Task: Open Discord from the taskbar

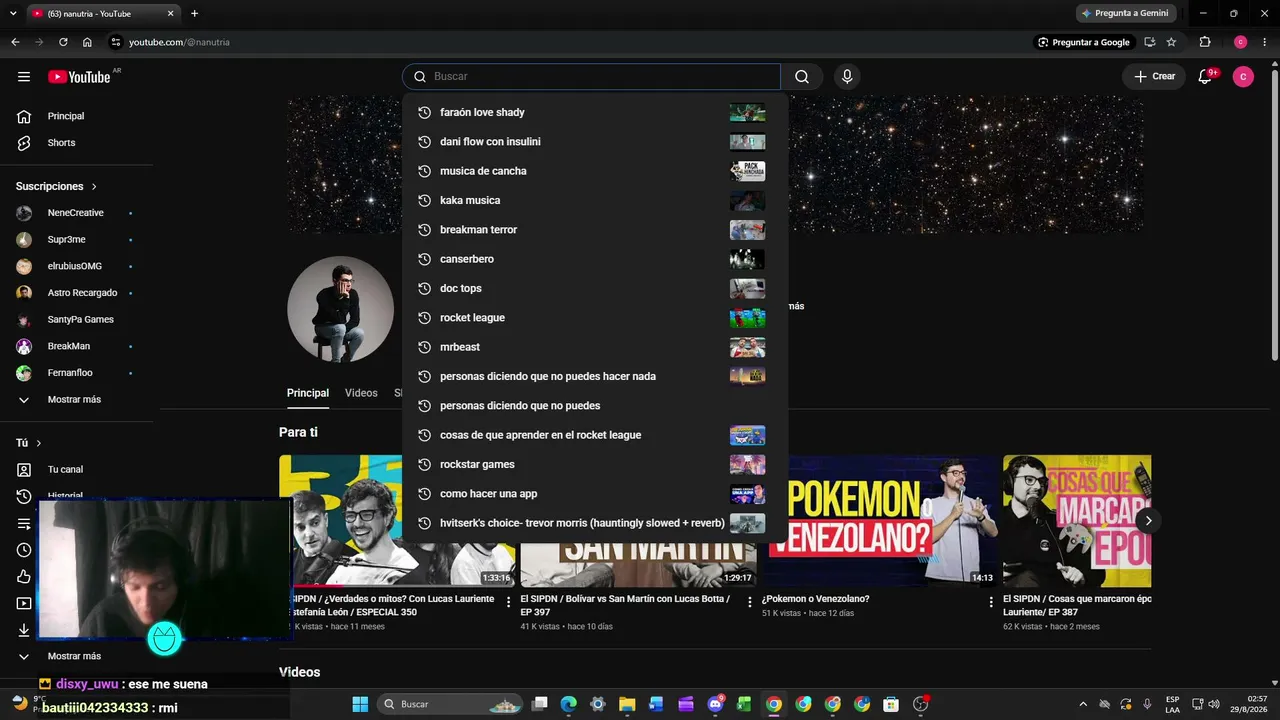Action: pyautogui.click(x=715, y=704)
